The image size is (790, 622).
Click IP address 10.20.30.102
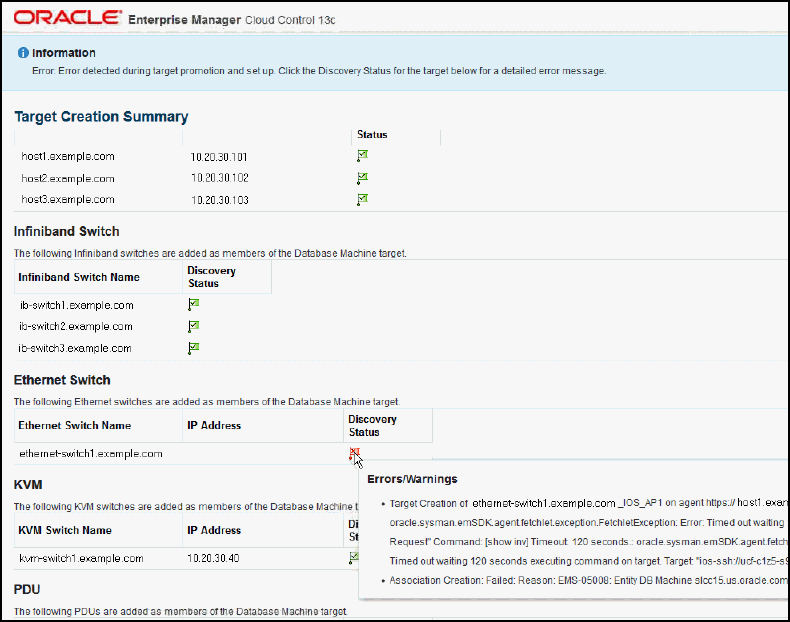click(220, 178)
